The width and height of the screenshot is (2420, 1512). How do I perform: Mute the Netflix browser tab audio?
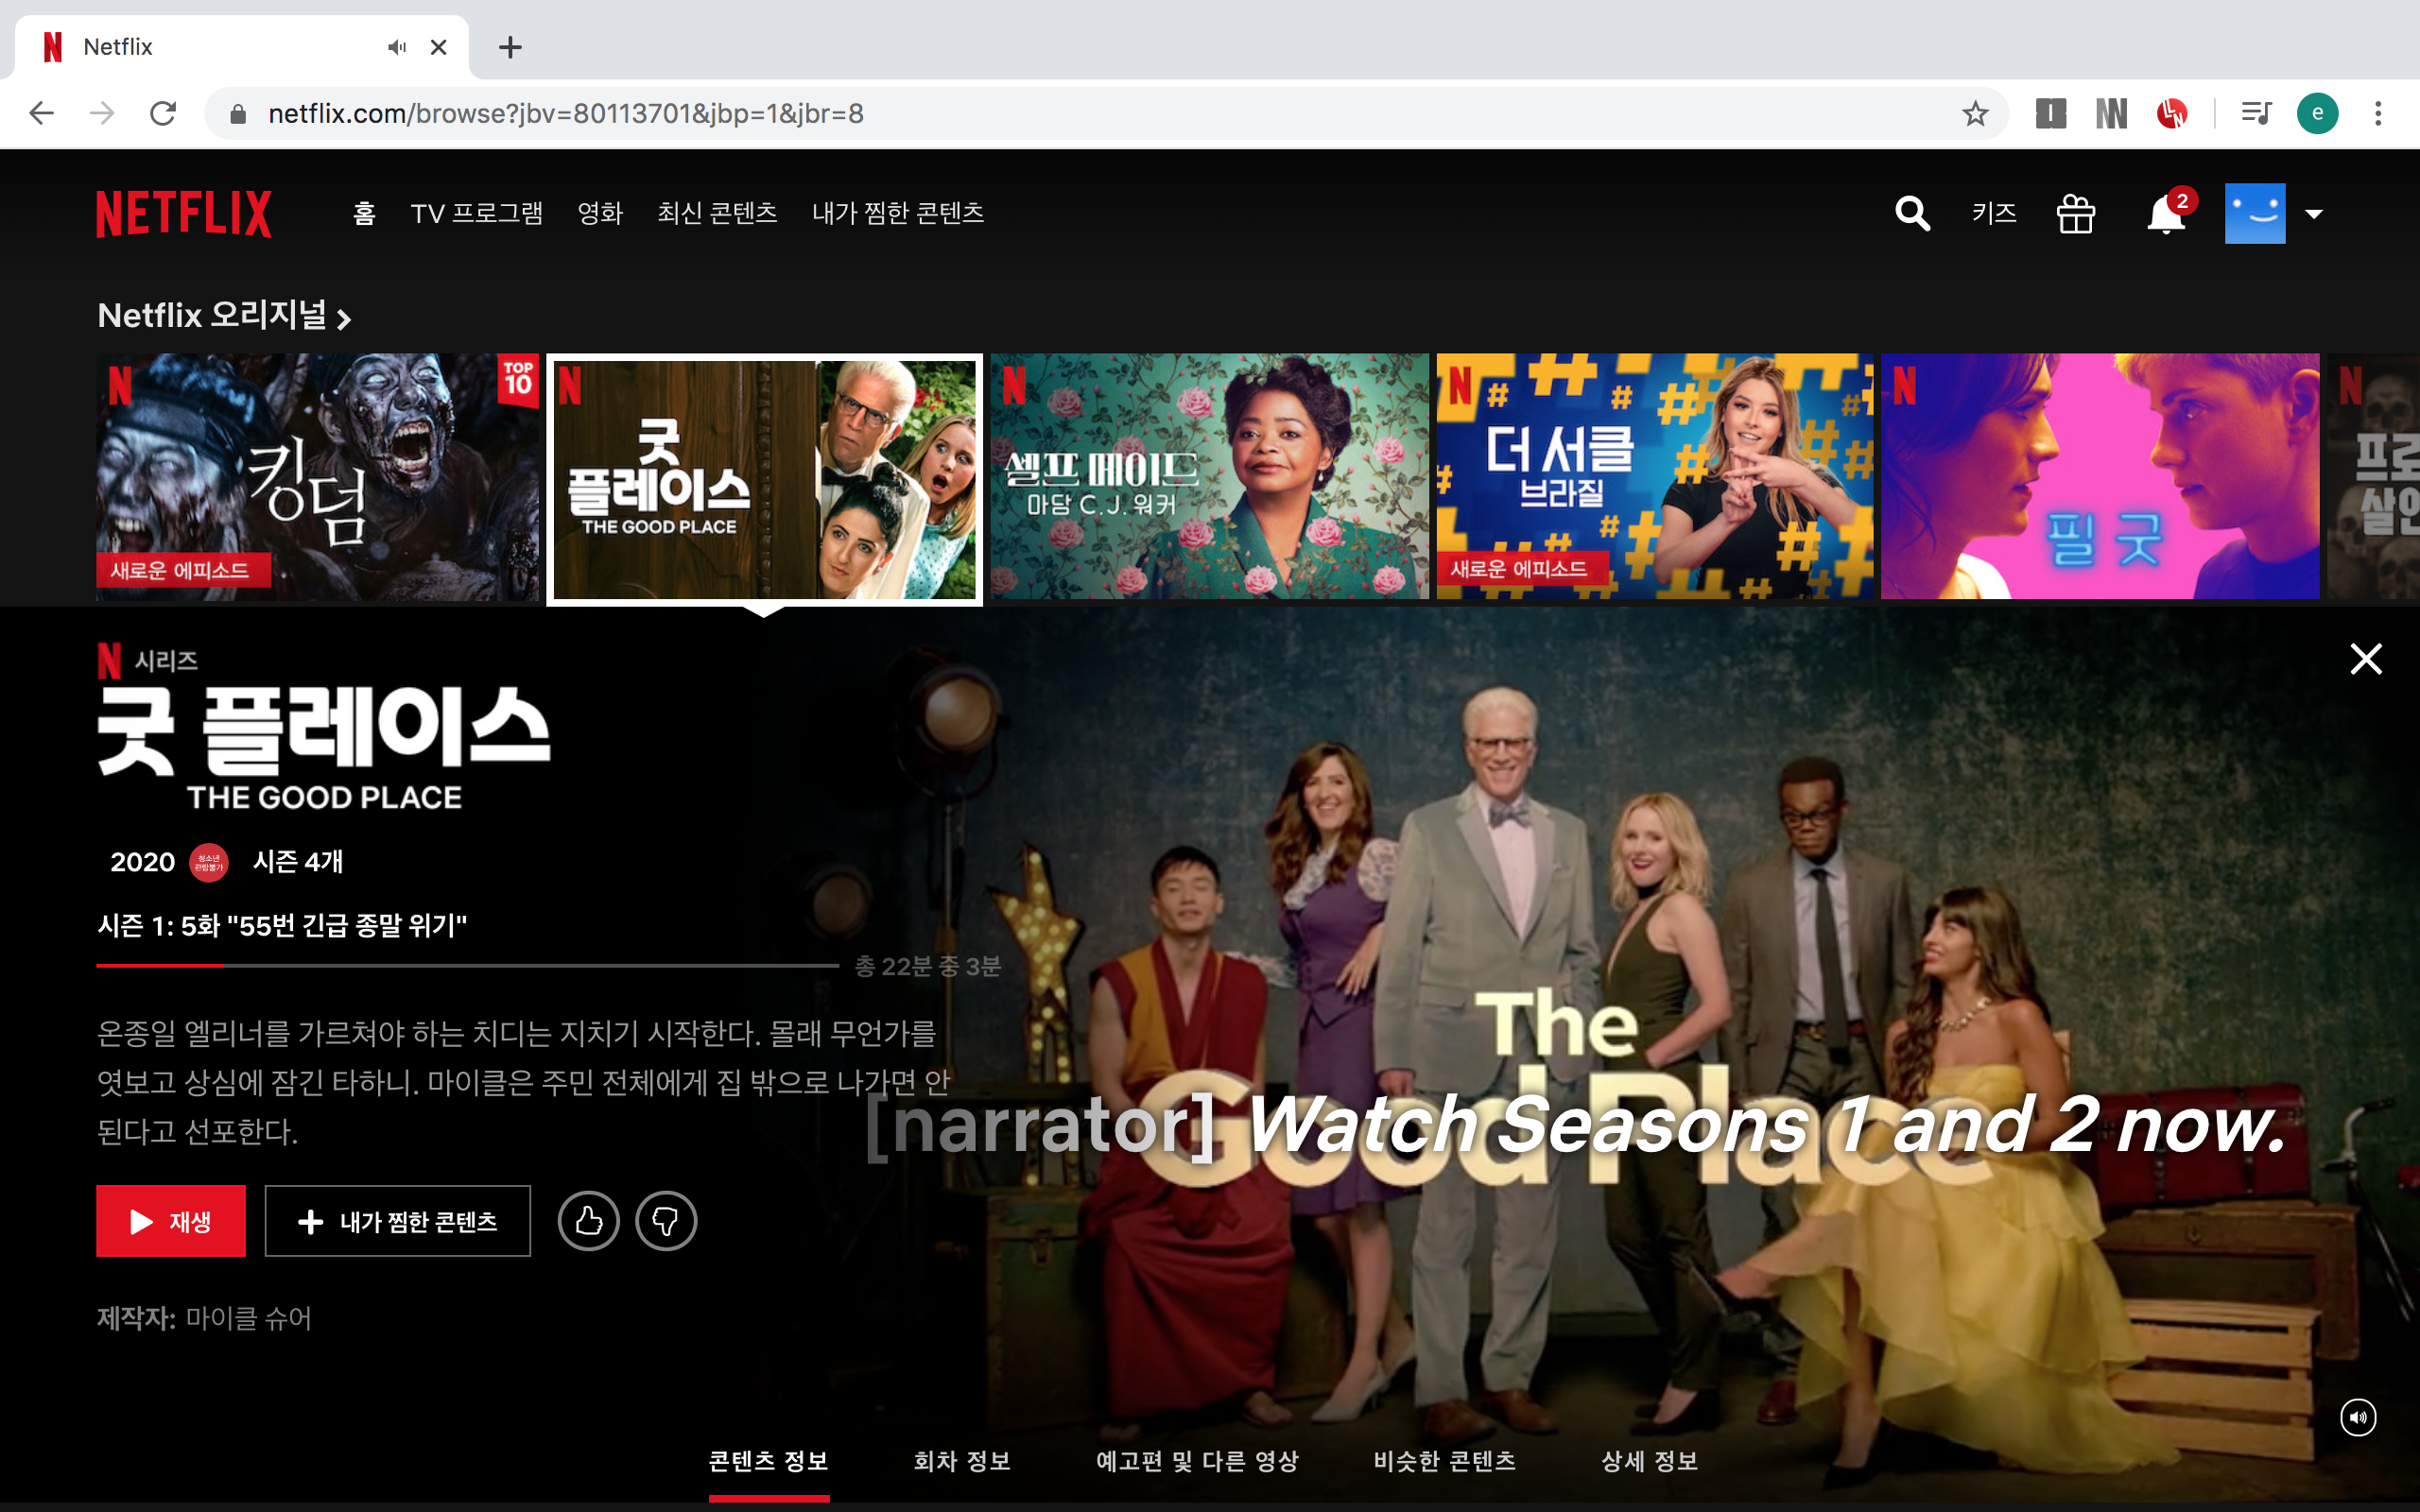tap(397, 47)
